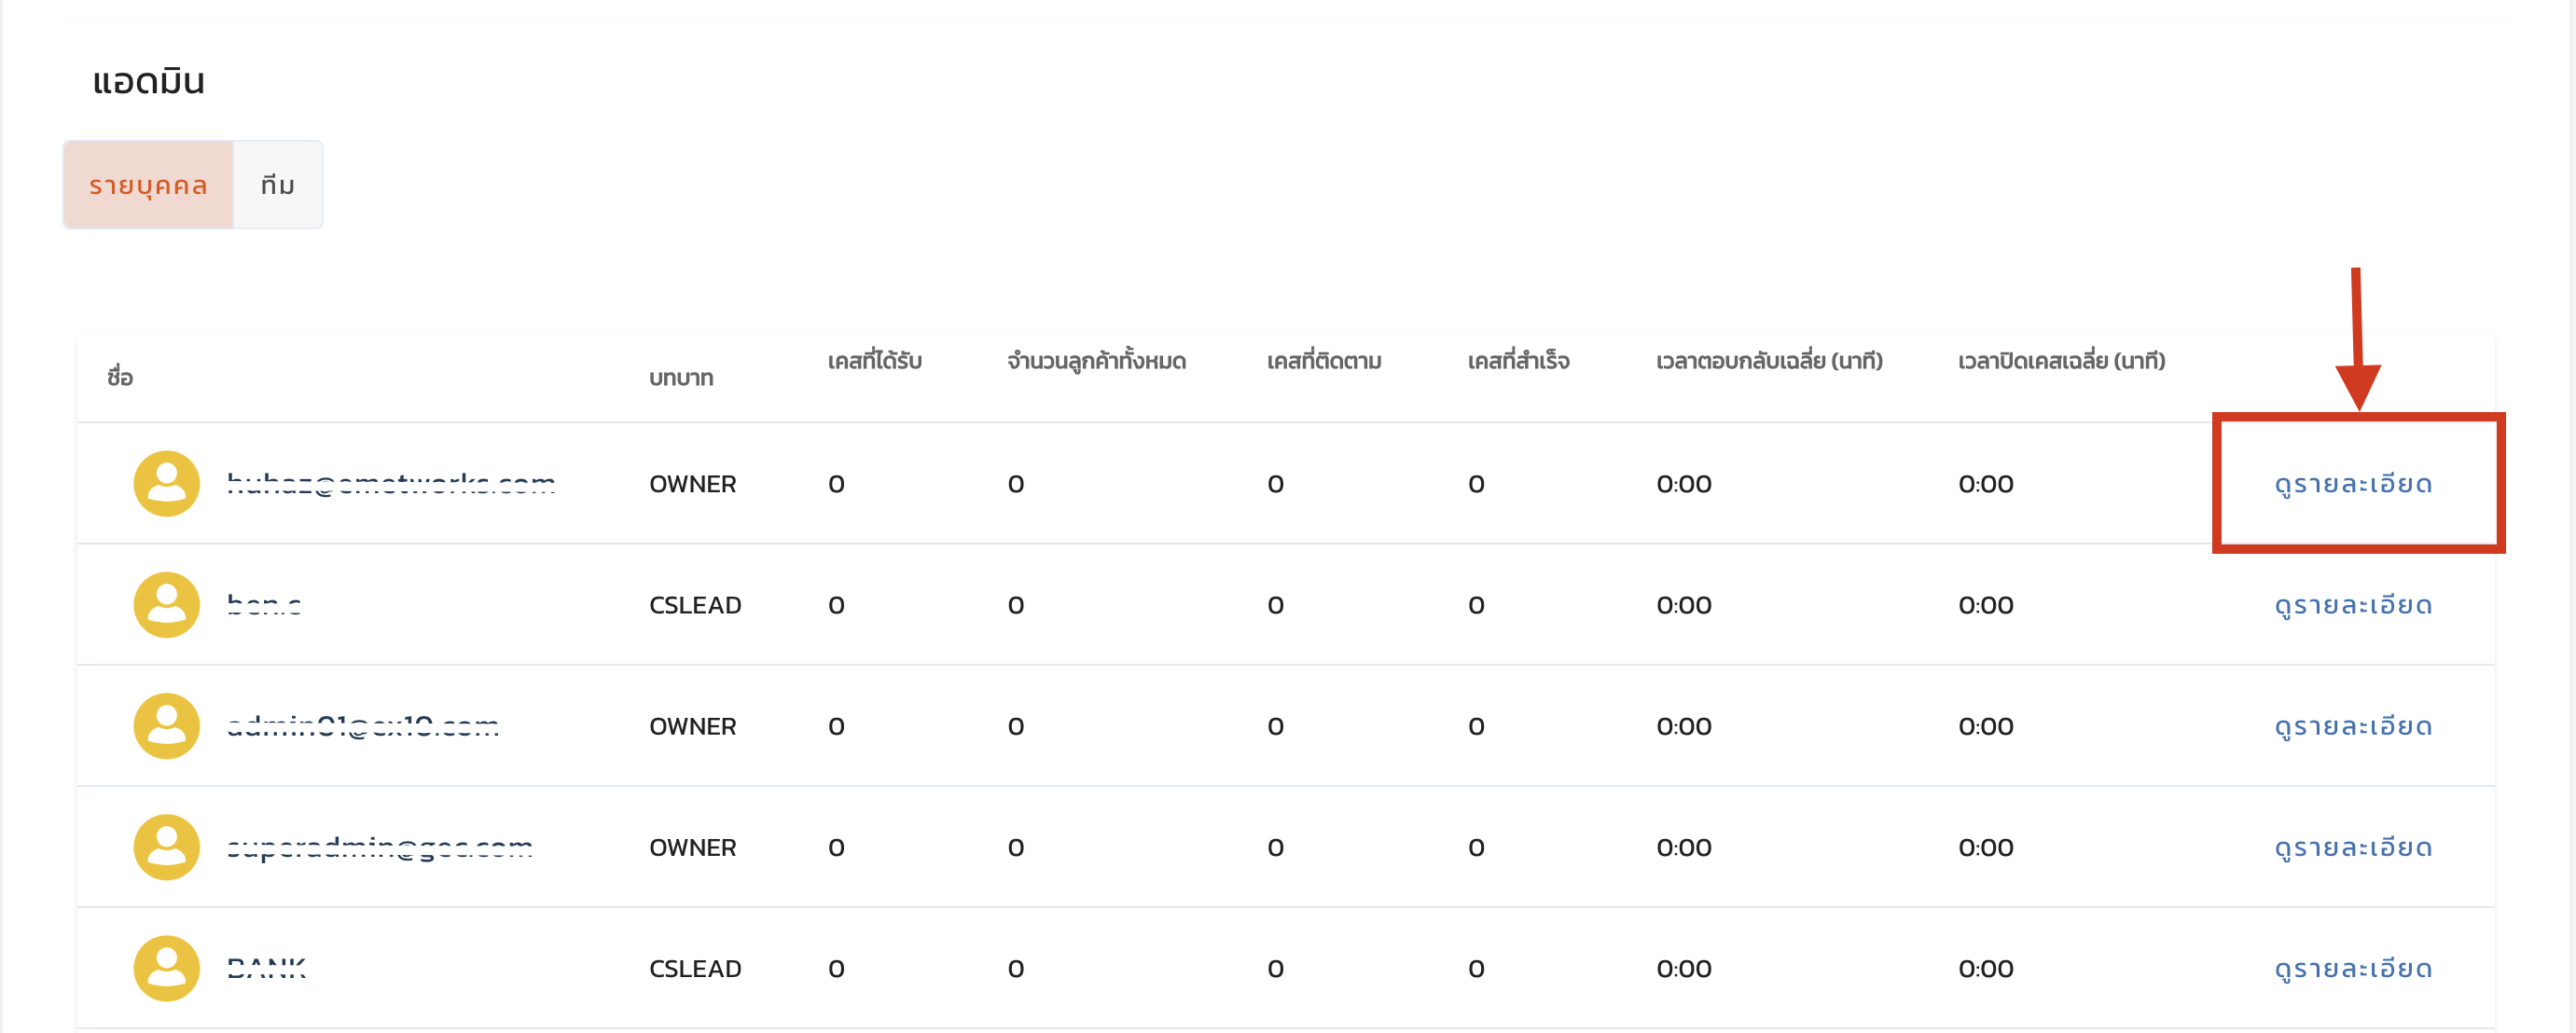Open ดูรายละเอียด for the first row
Screen dimensions: 2576x1033
pyautogui.click(x=2352, y=484)
